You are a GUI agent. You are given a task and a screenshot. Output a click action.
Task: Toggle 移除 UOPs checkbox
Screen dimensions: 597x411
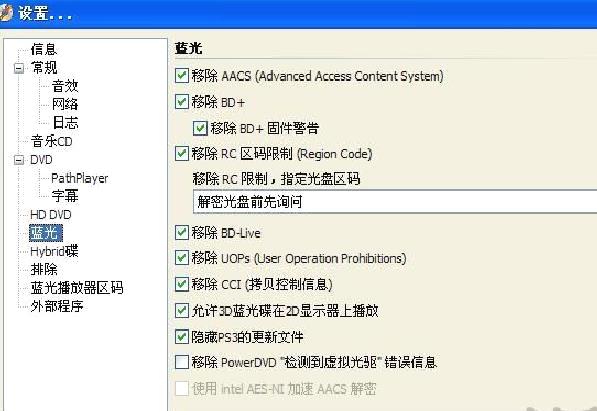[182, 258]
